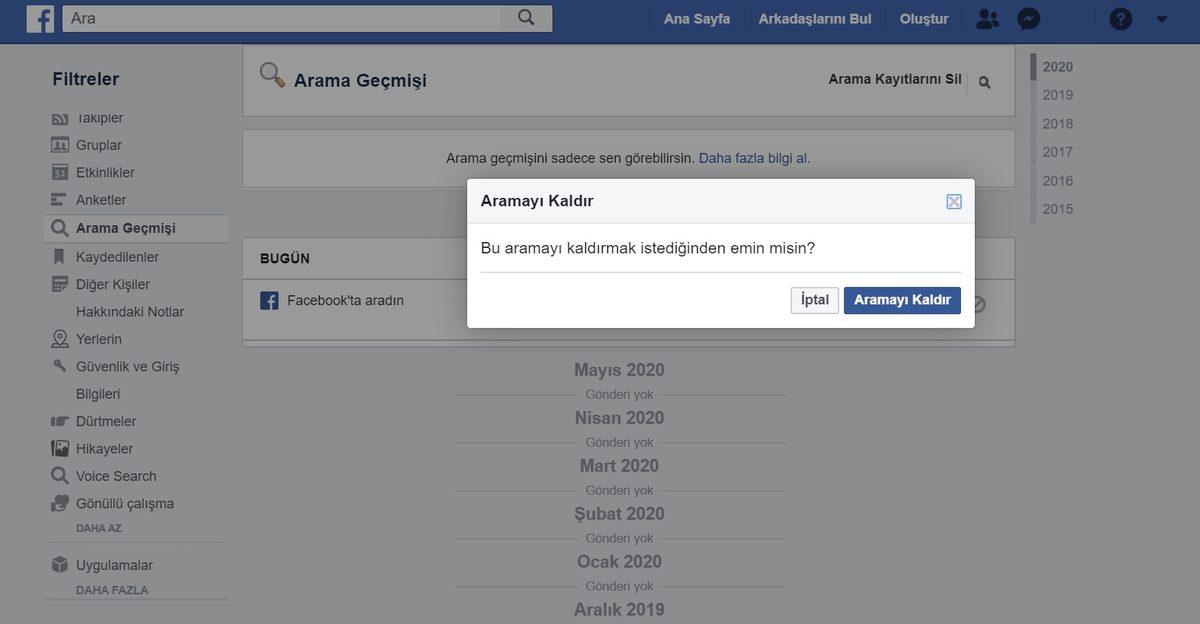Open the account settings dropdown arrow
Screen dimensions: 1200x624
point(1160,18)
